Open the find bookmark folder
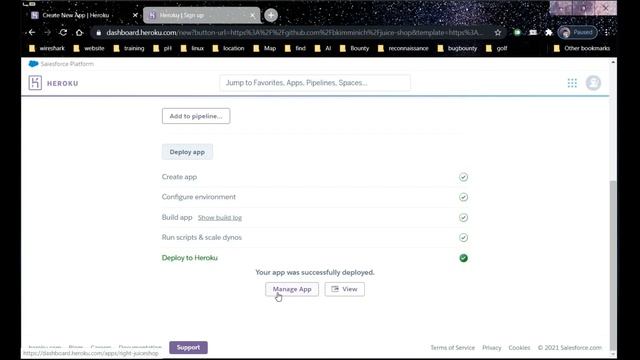640x360 pixels. [295, 48]
